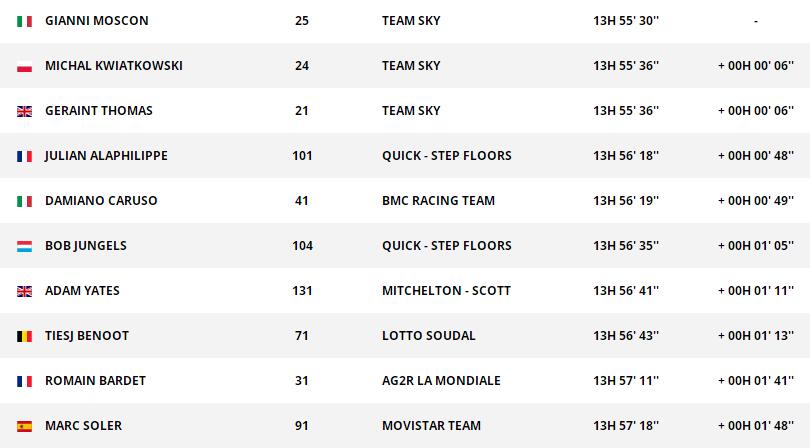Select the BMC Racing Team entry

tap(438, 201)
